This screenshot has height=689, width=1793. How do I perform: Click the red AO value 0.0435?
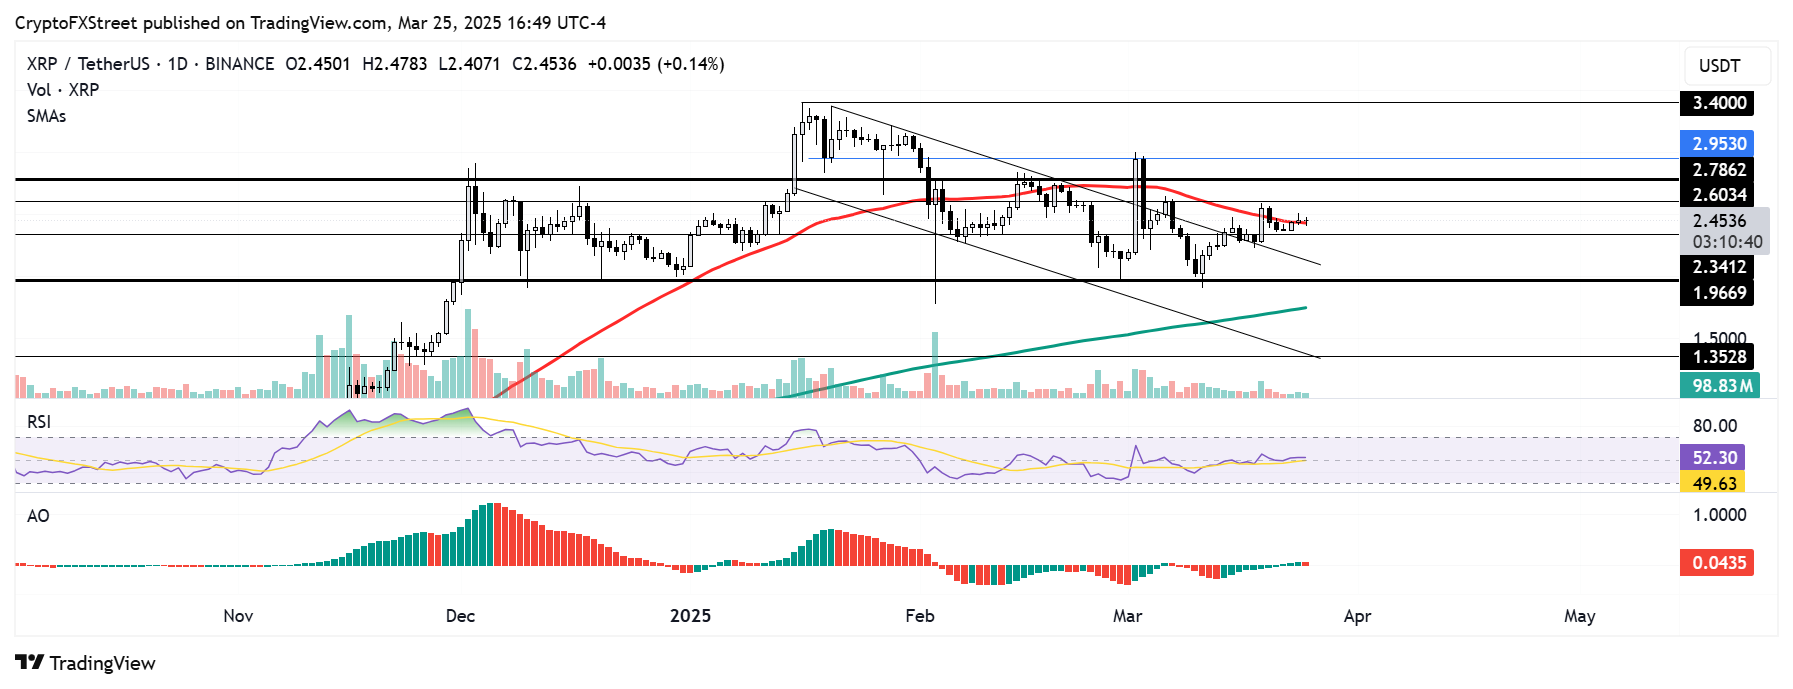(x=1717, y=563)
